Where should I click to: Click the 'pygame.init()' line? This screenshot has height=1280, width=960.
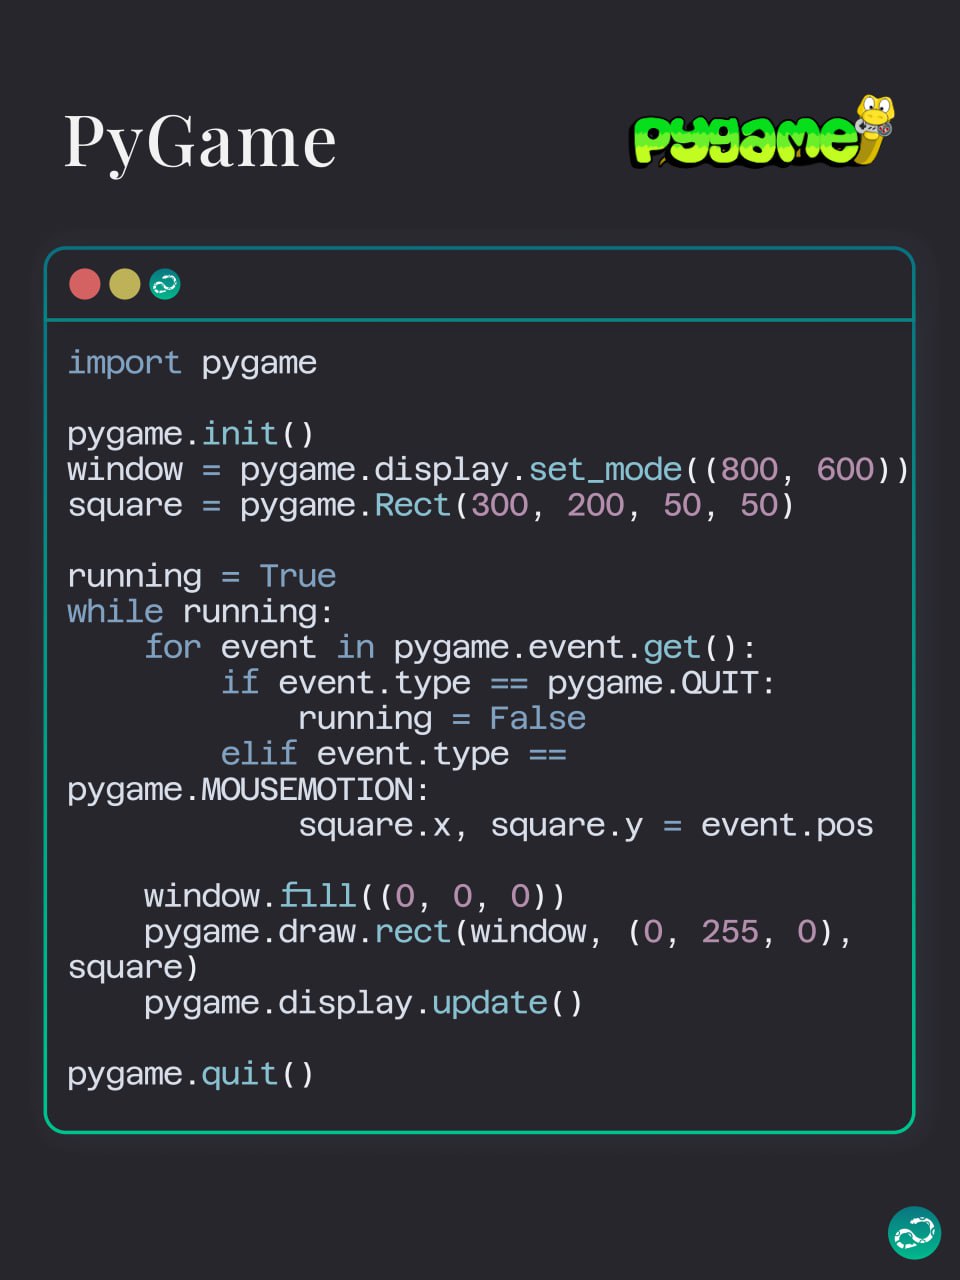click(x=191, y=434)
